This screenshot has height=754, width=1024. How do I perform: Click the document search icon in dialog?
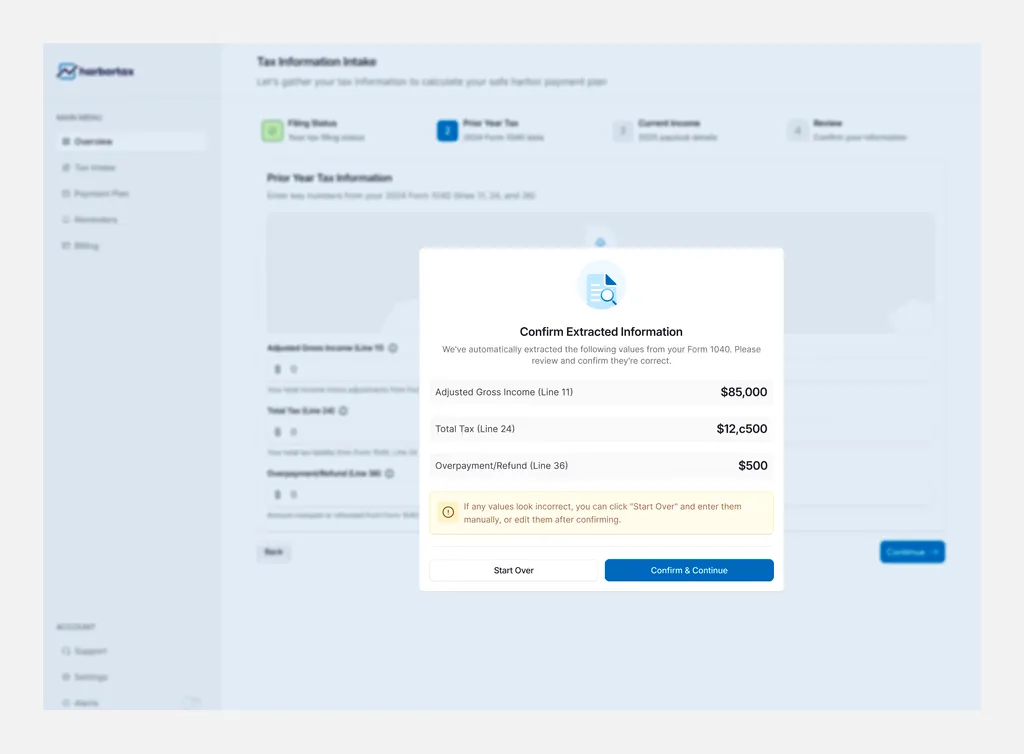601,286
